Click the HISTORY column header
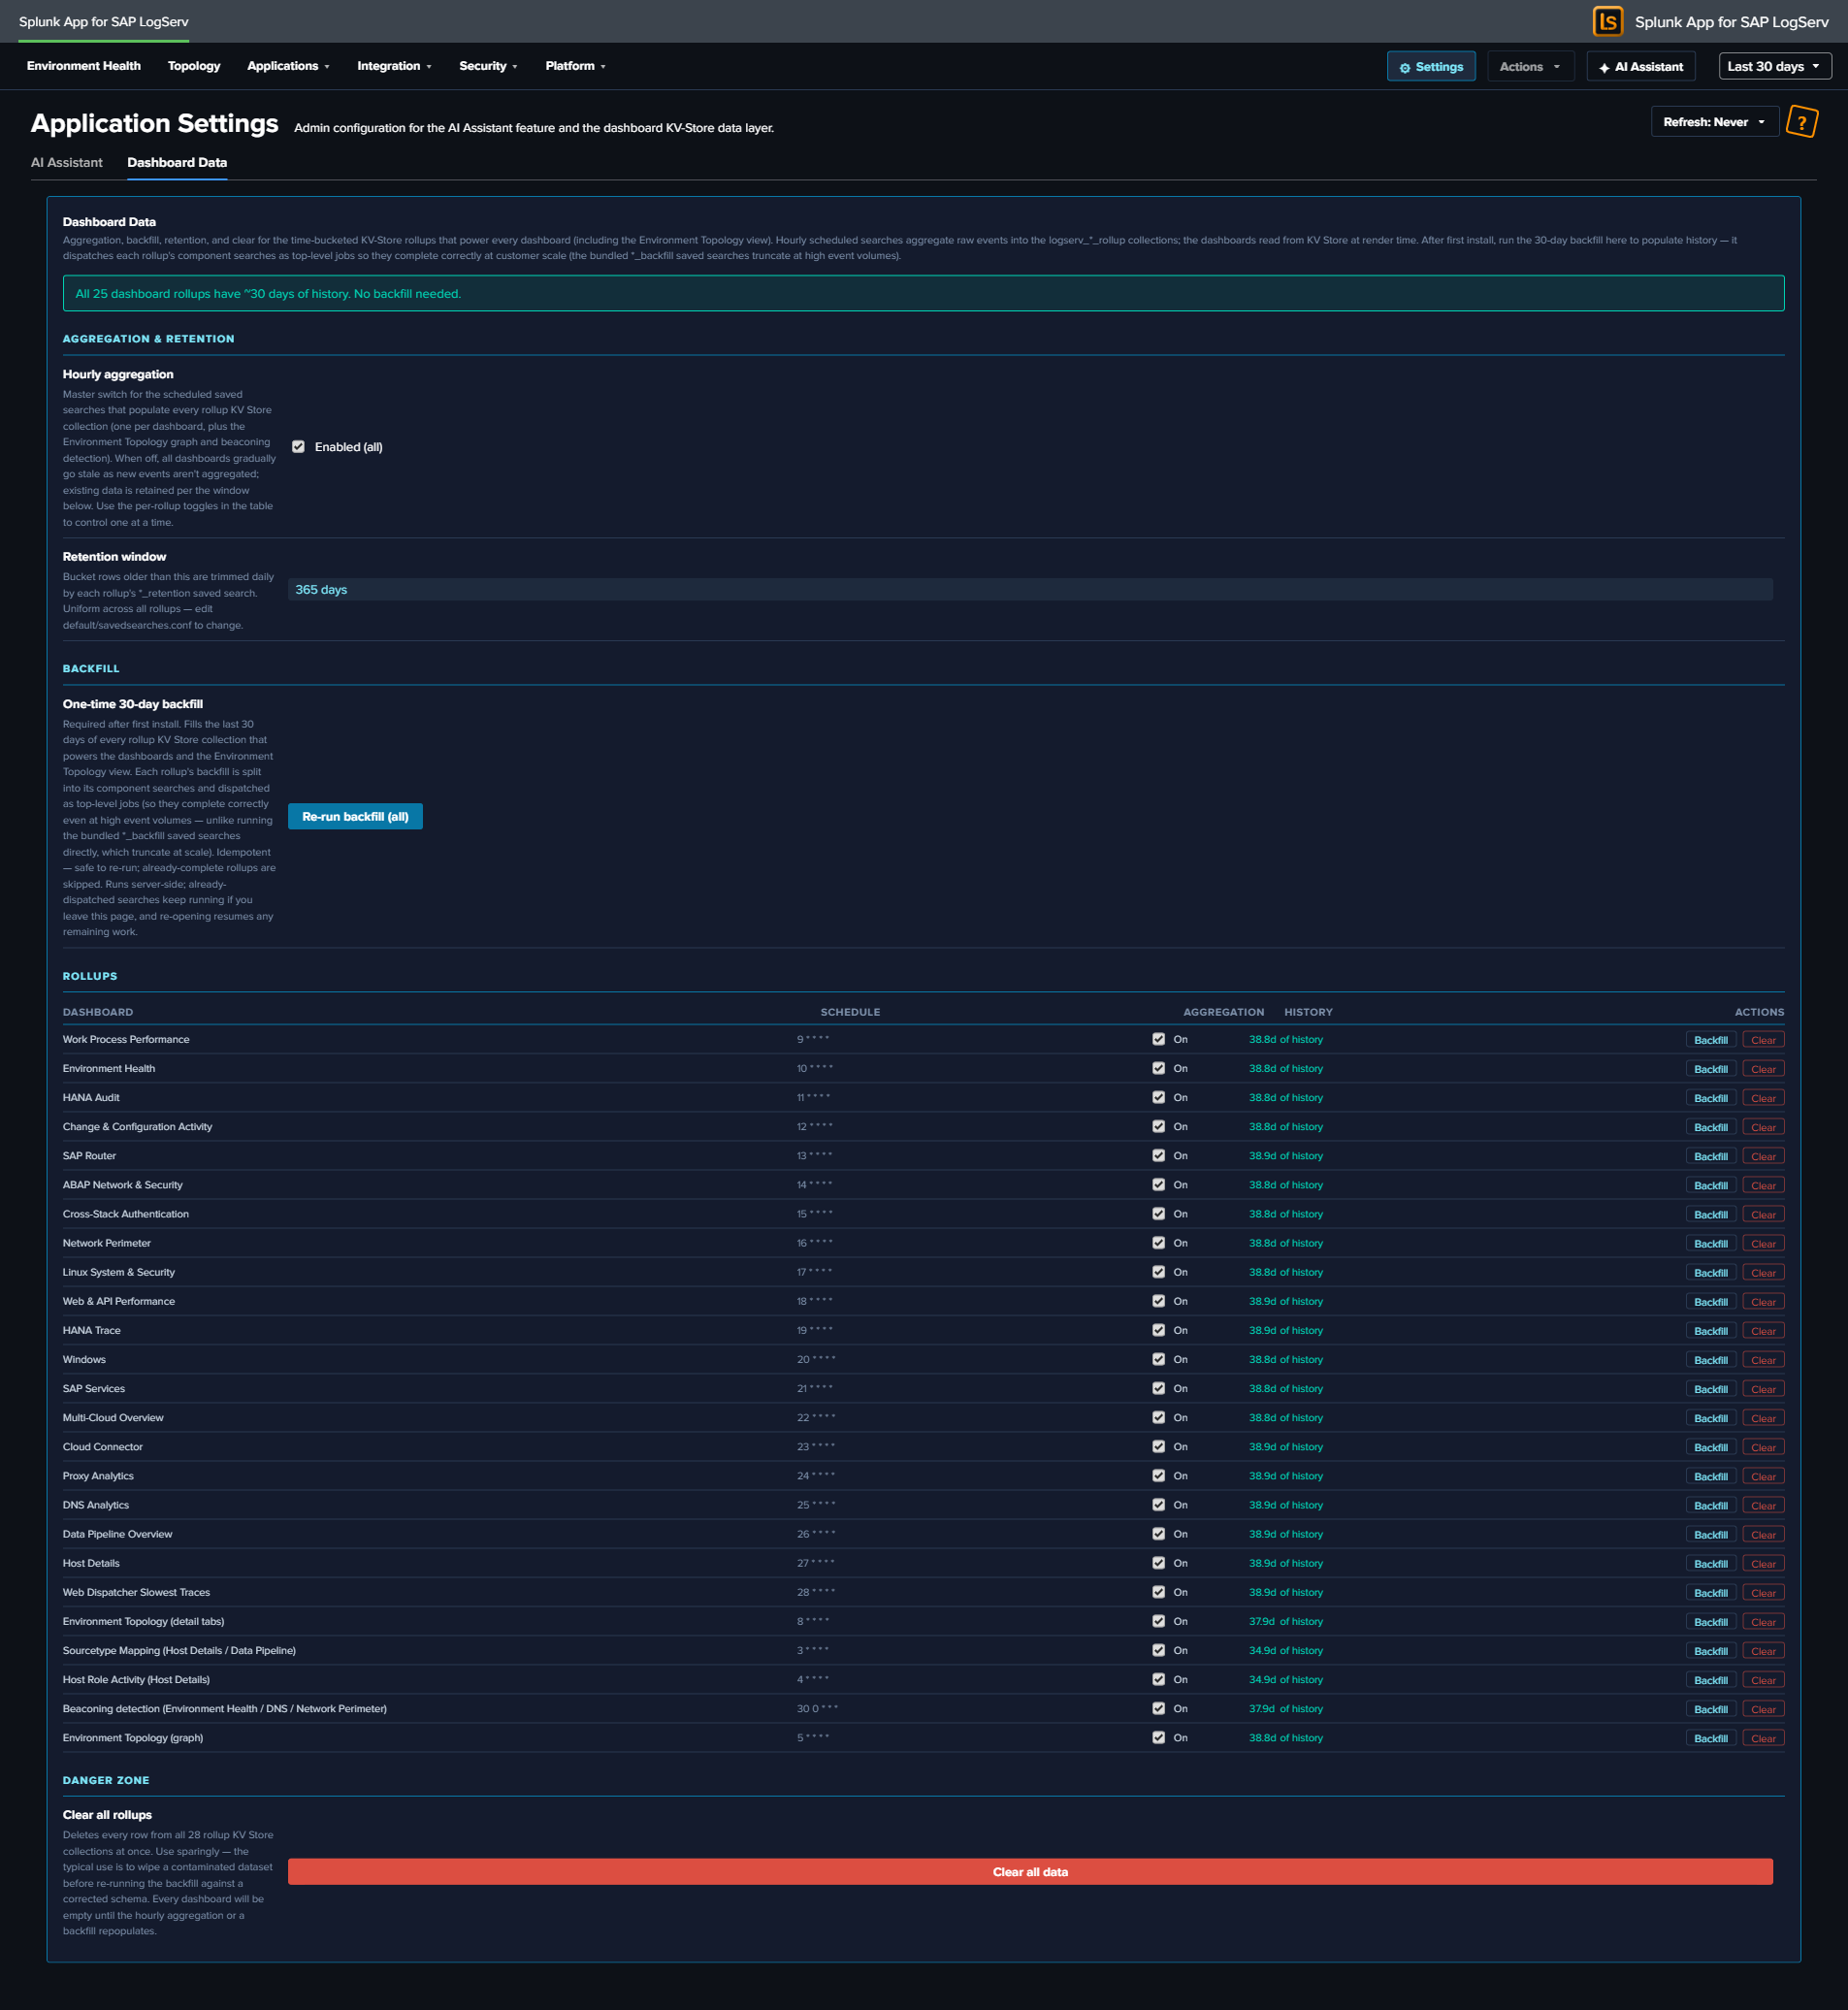Image resolution: width=1848 pixels, height=2010 pixels. pos(1308,1011)
